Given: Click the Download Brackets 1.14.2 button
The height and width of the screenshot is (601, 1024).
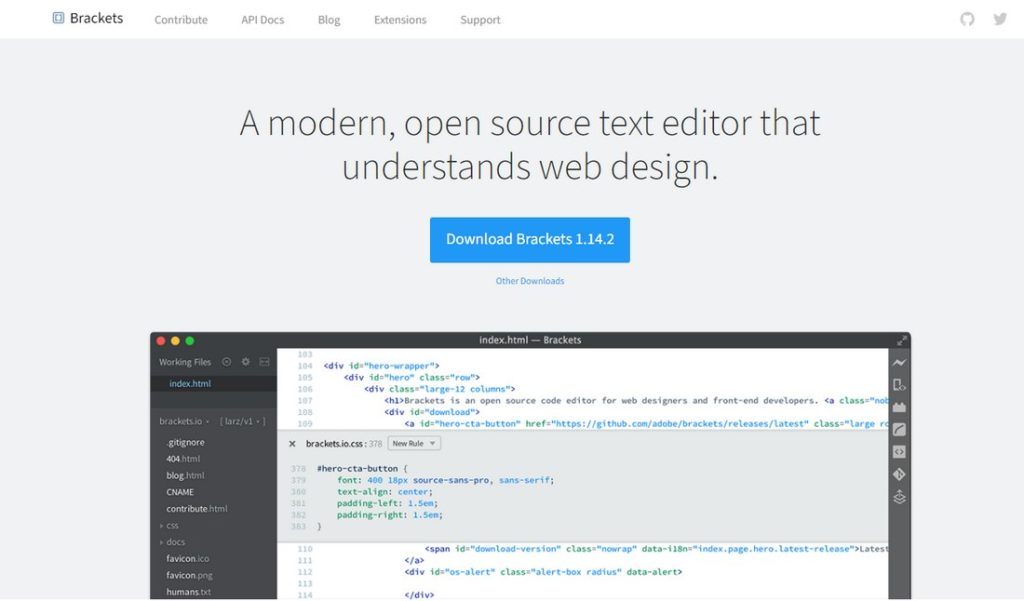Looking at the screenshot, I should (529, 240).
